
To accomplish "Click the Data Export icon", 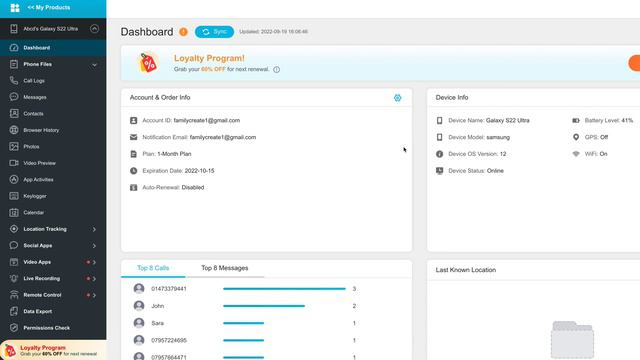I will tap(14, 311).
